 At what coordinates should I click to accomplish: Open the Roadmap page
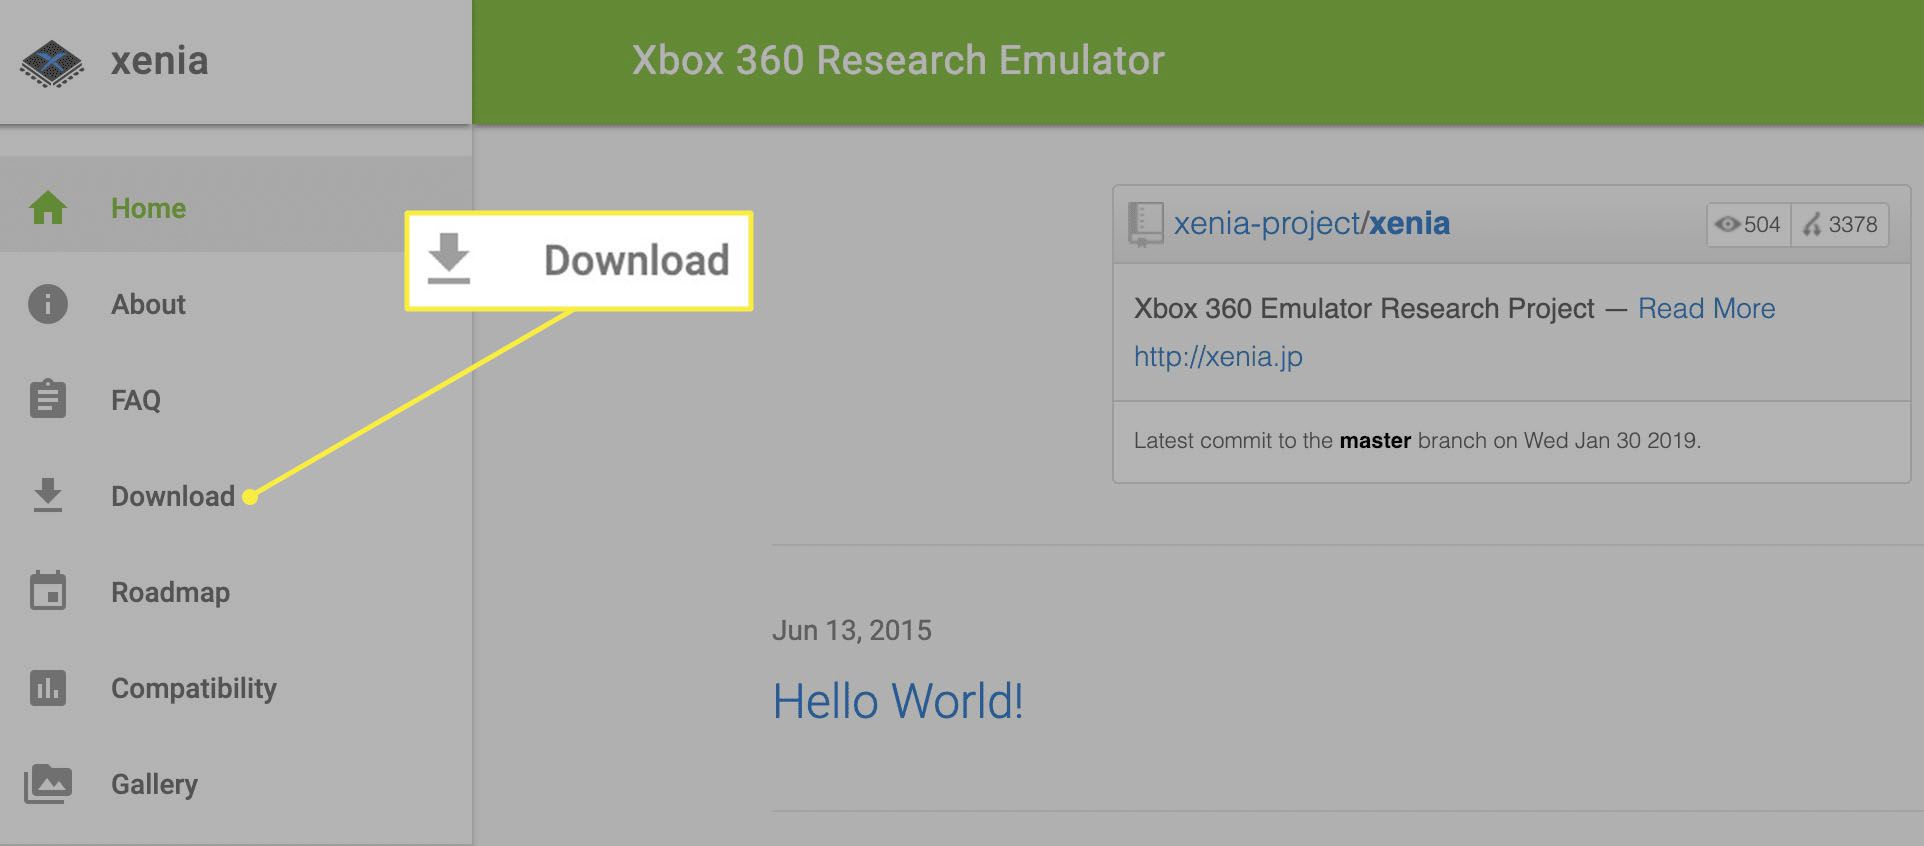coord(236,592)
